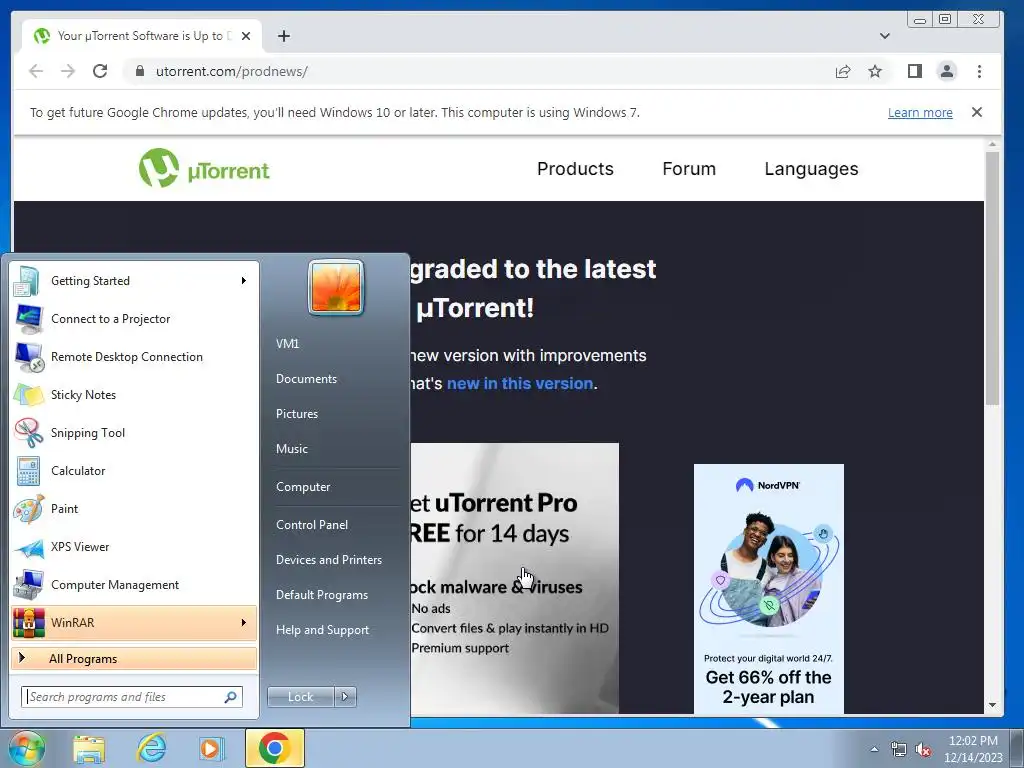Open Chrome profile avatar
This screenshot has height=768, width=1024.
947,71
